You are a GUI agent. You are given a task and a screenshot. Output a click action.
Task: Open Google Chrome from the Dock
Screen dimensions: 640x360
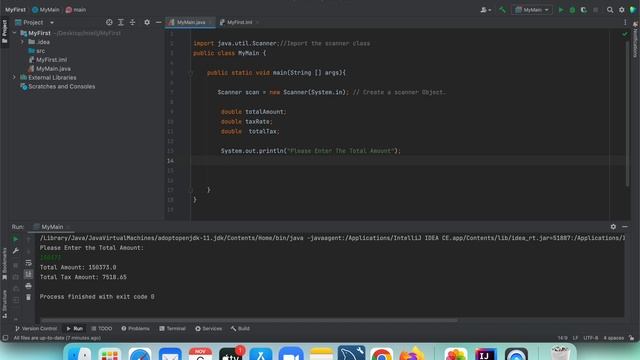[382, 354]
